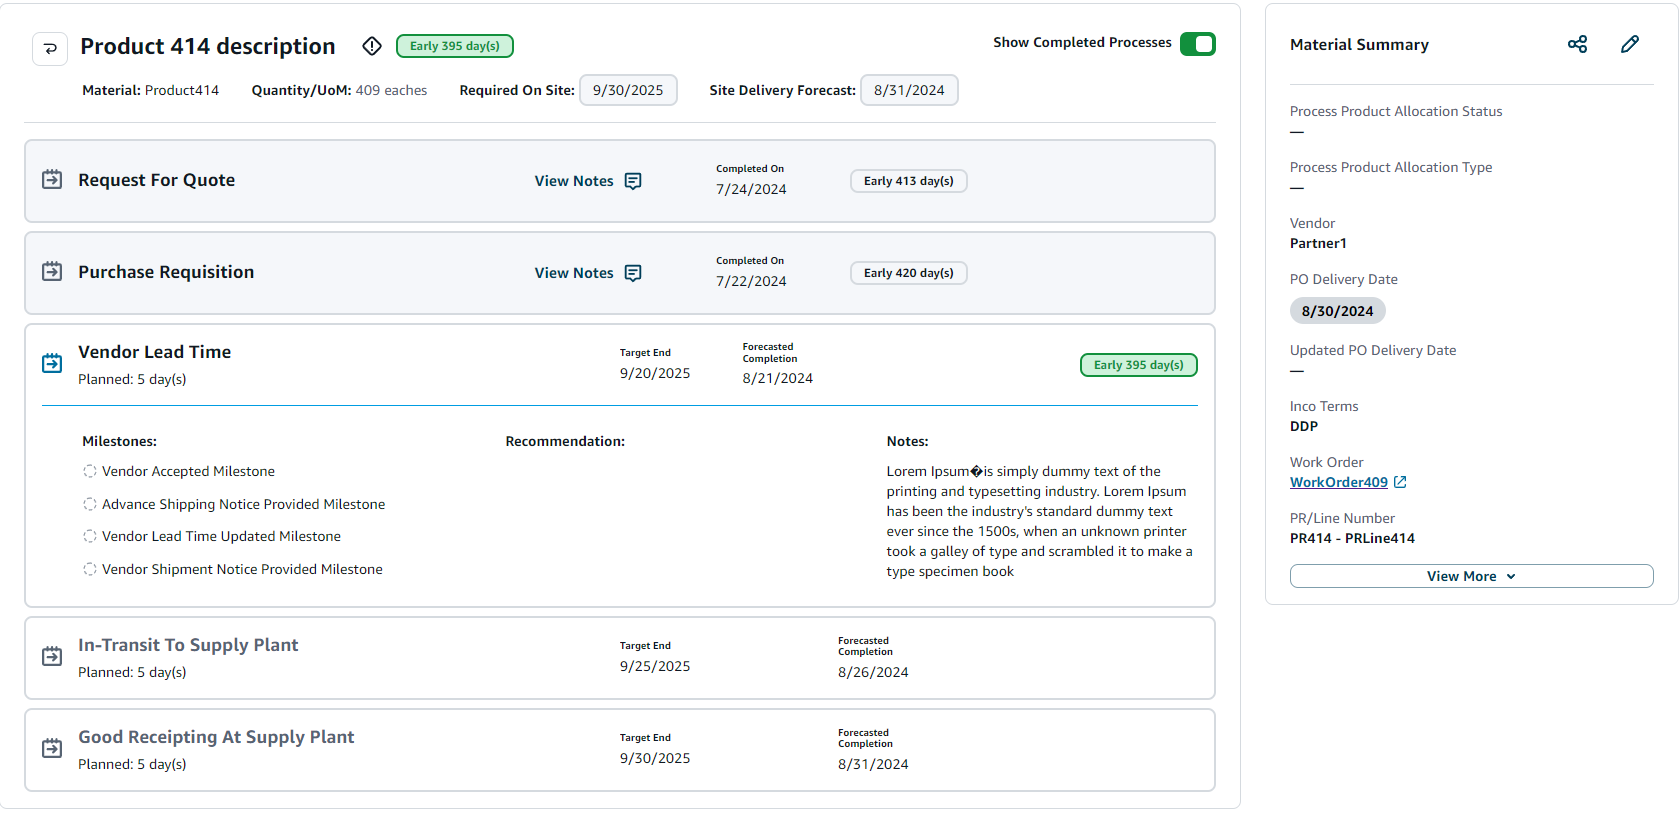
Task: Click the Required On Site date field
Action: [628, 90]
